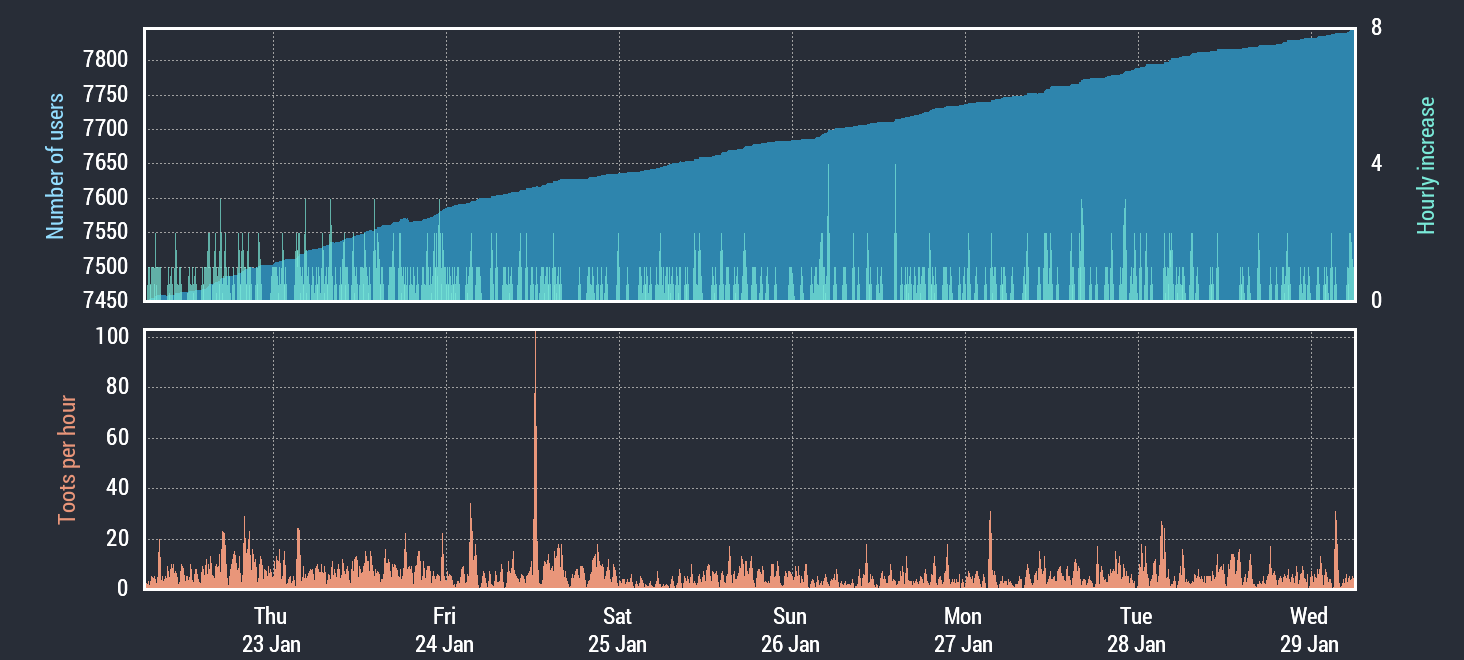1464x660 pixels.
Task: Click the 7800 tick on users axis
Action: tap(104, 60)
